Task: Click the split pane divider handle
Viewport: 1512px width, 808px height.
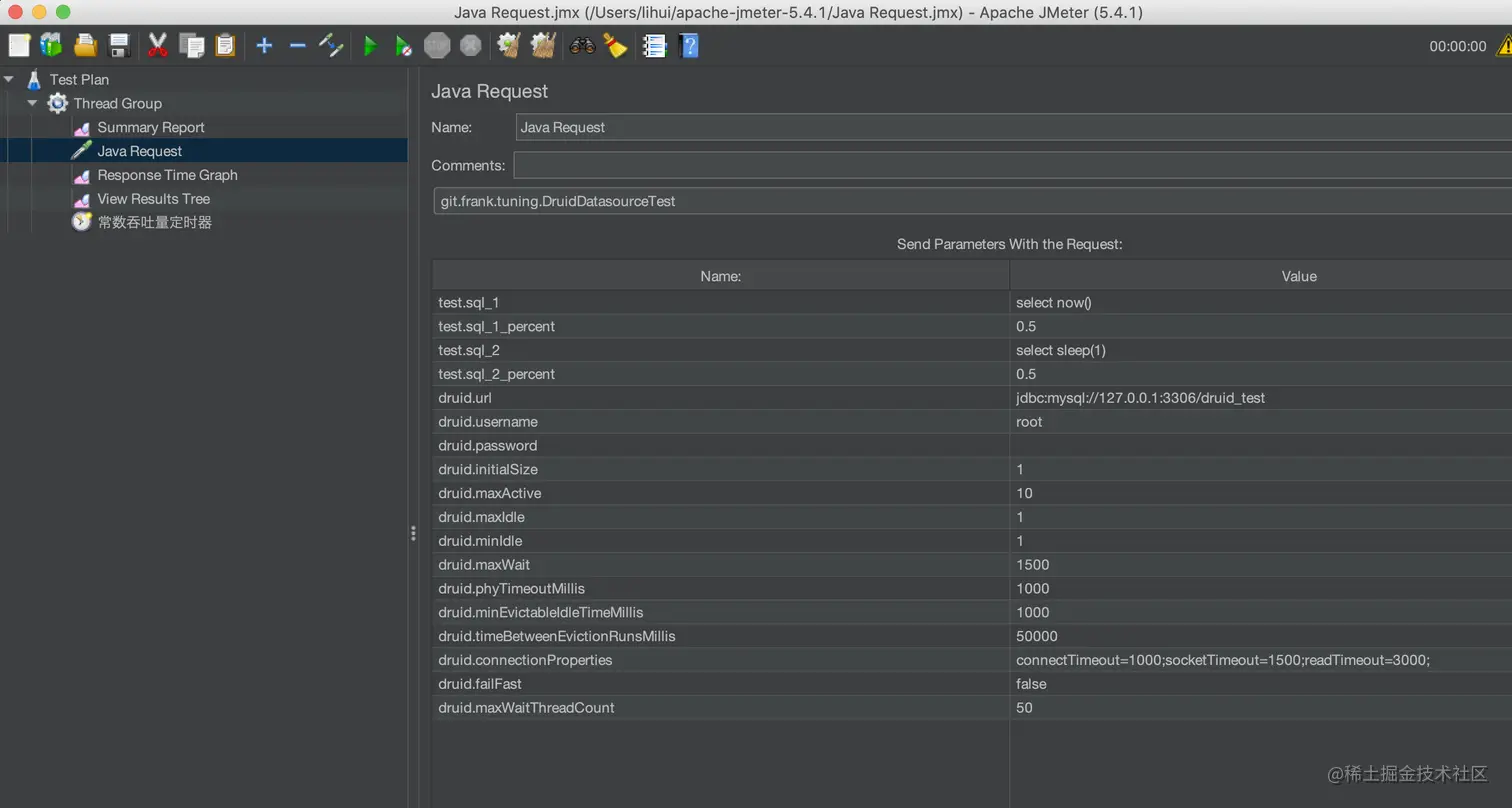Action: (413, 534)
